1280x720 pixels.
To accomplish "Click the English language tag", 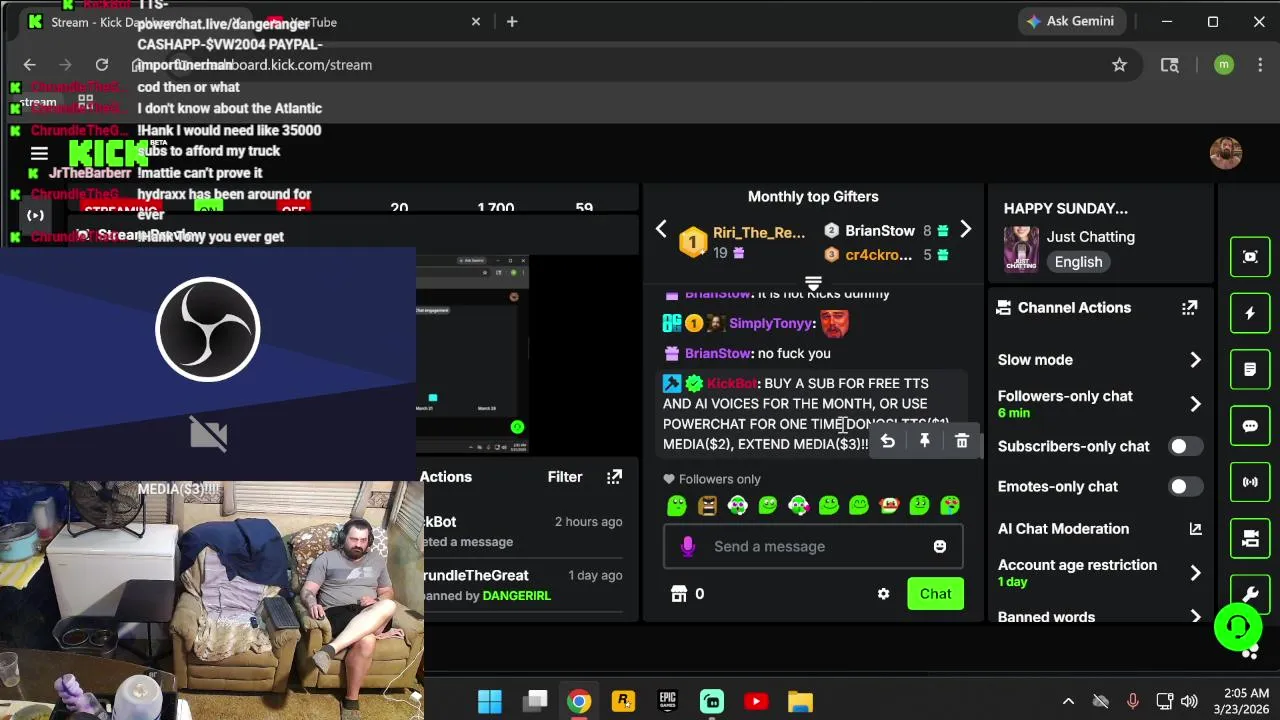I will click(1078, 262).
